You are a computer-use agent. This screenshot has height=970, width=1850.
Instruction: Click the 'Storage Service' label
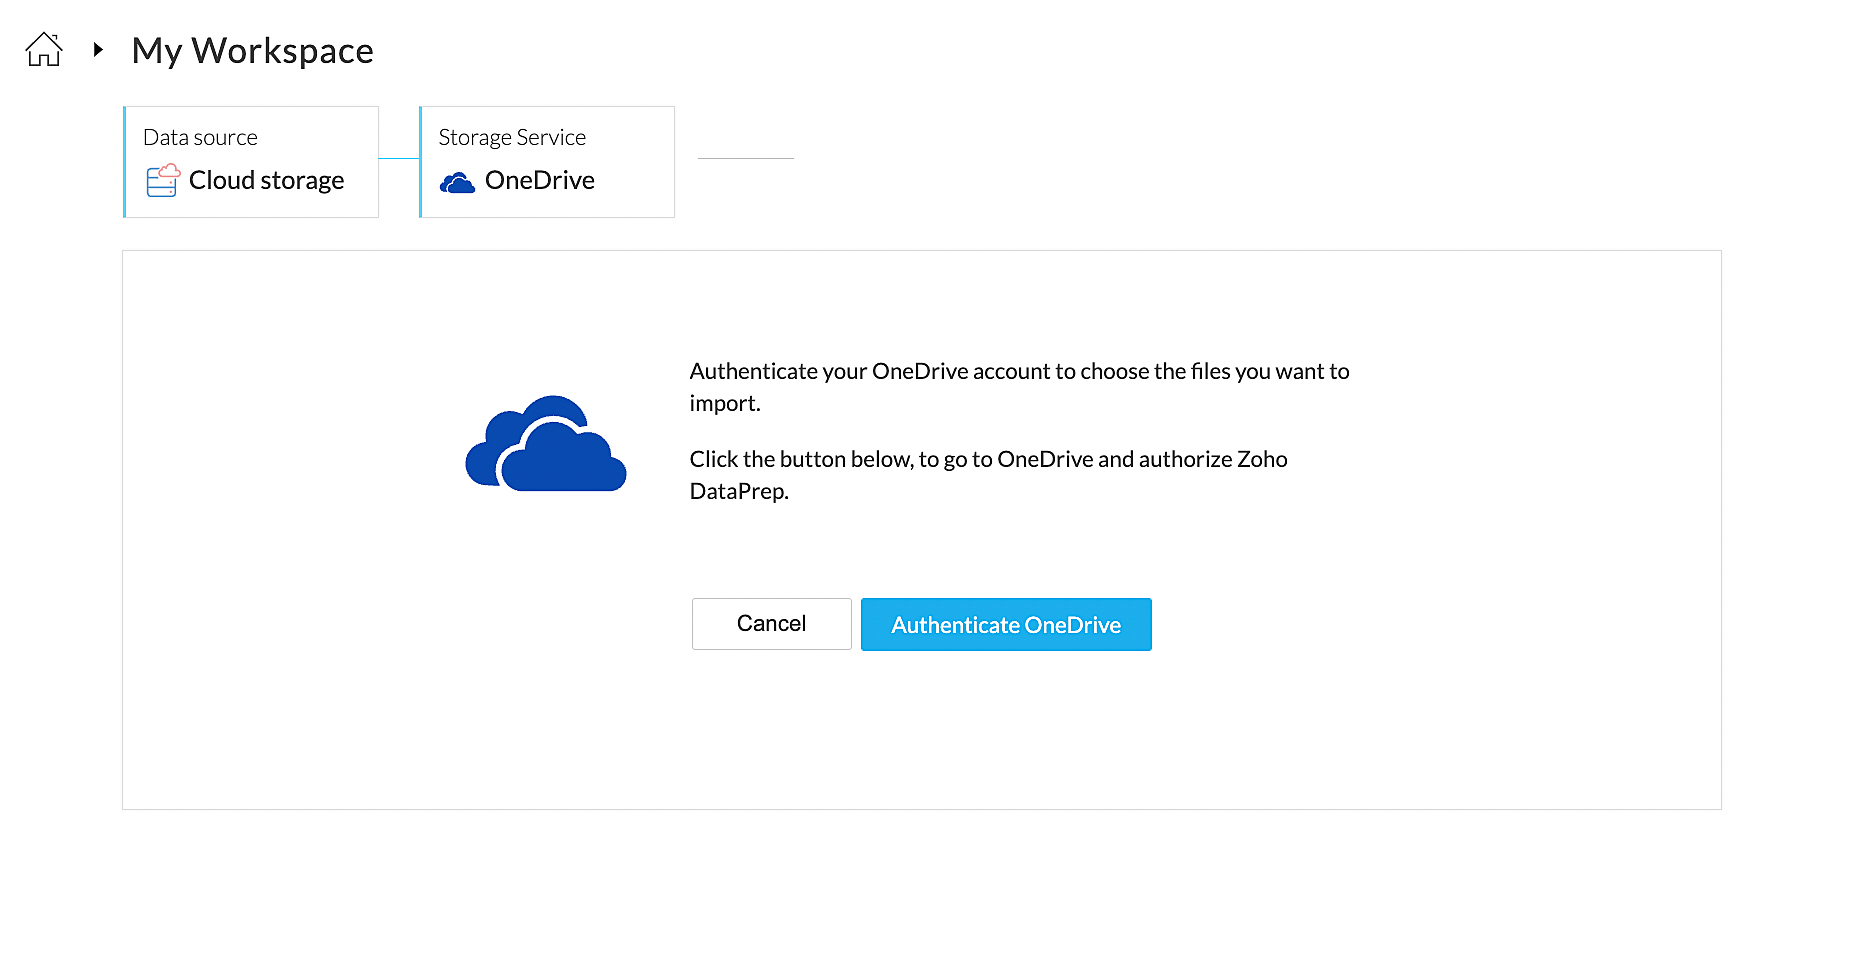[512, 137]
